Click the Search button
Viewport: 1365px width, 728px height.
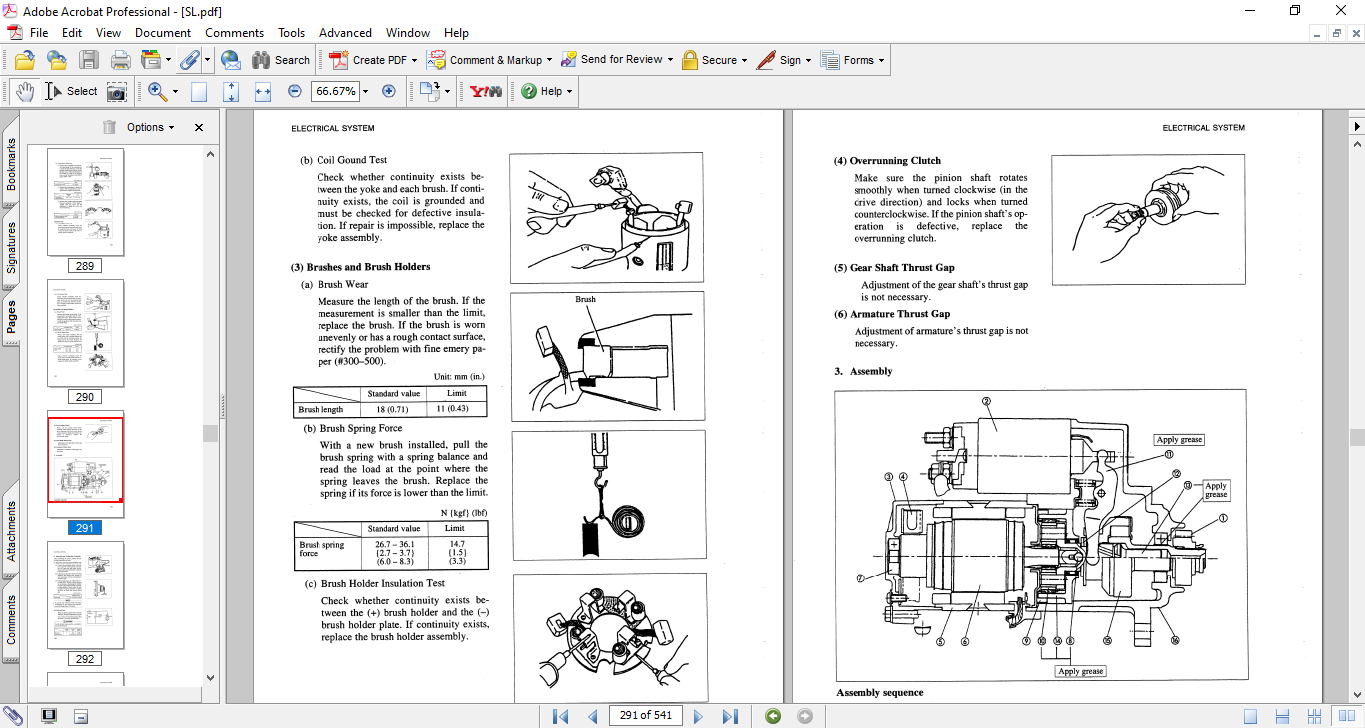[x=281, y=60]
